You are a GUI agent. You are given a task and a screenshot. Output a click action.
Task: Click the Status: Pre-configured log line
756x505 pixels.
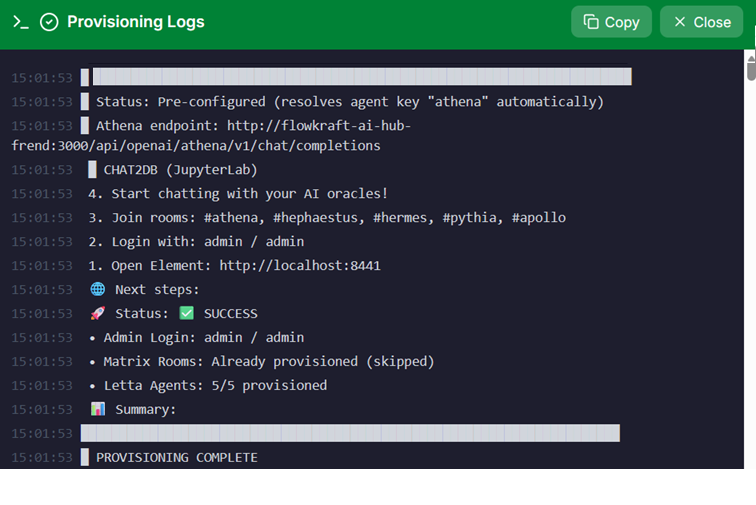(x=349, y=101)
